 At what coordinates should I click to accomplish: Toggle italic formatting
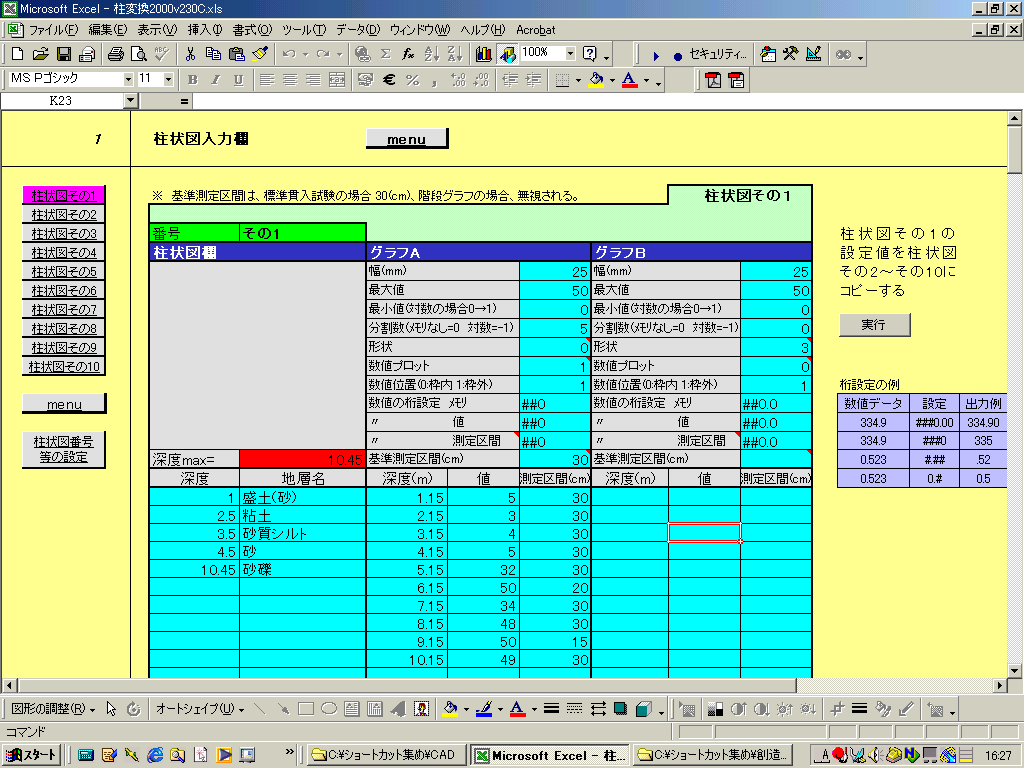216,80
